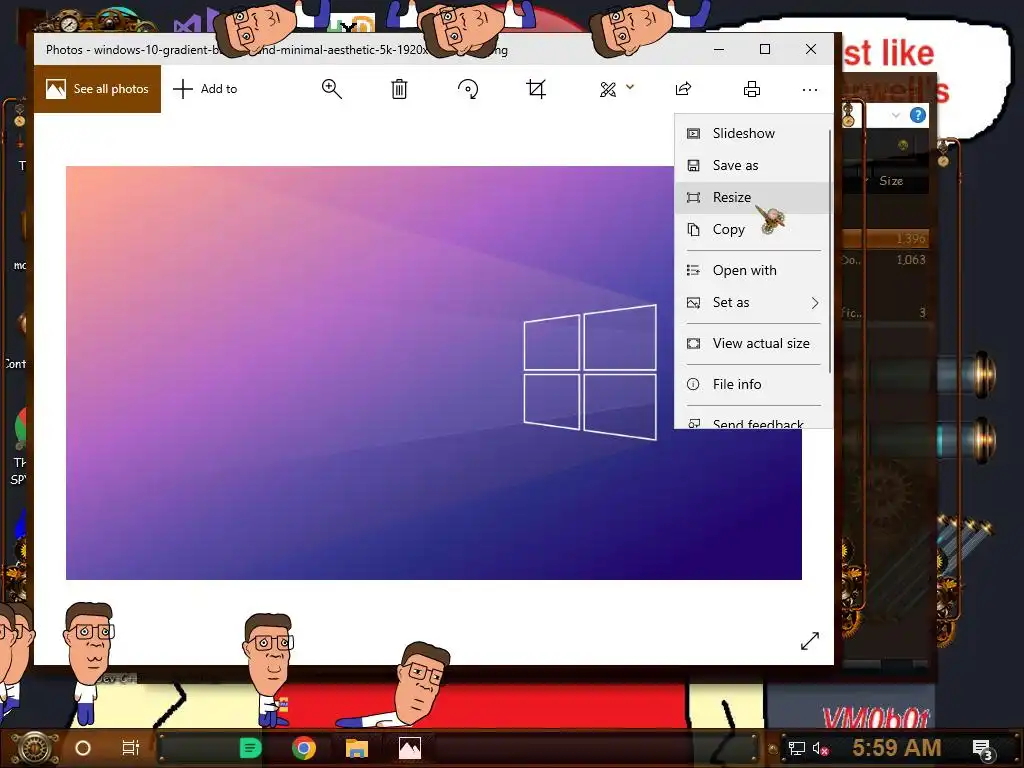Maximize the Photos window
This screenshot has width=1024, height=768.
point(765,50)
